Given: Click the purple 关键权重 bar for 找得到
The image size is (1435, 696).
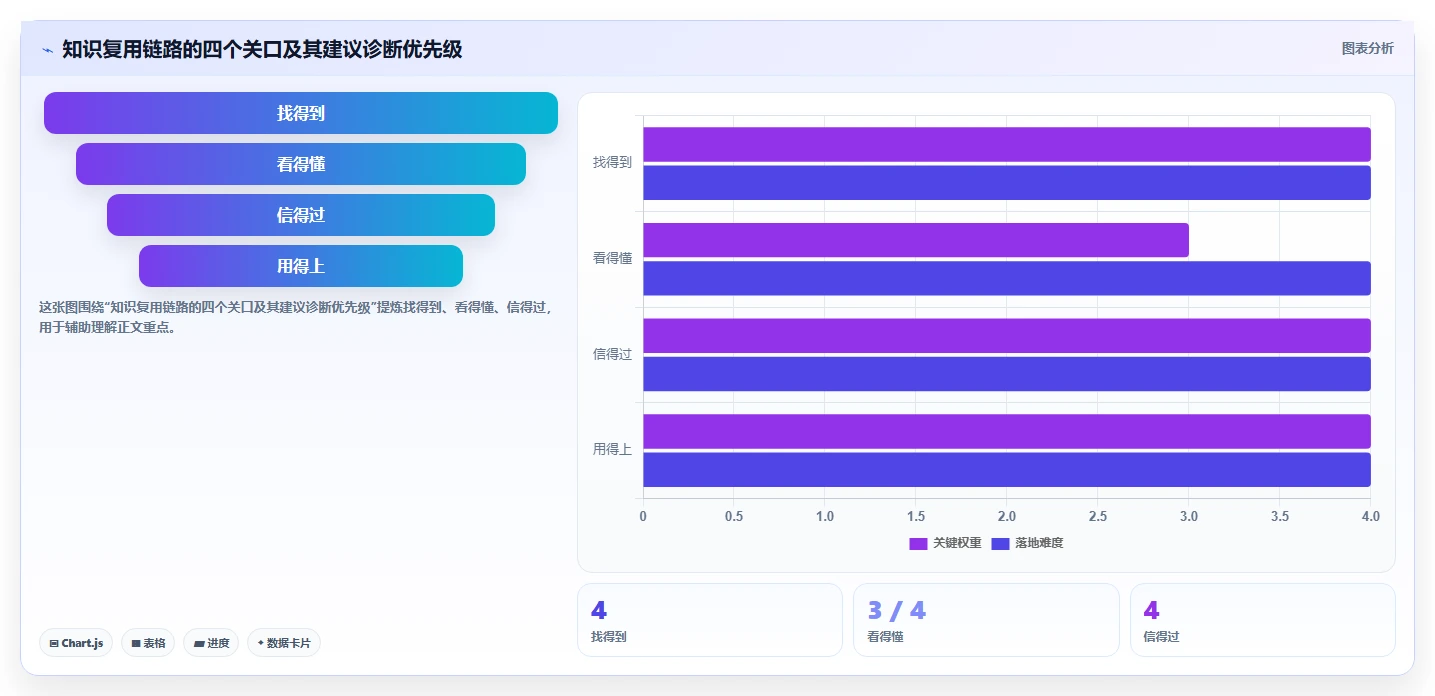Looking at the screenshot, I should point(1006,144).
